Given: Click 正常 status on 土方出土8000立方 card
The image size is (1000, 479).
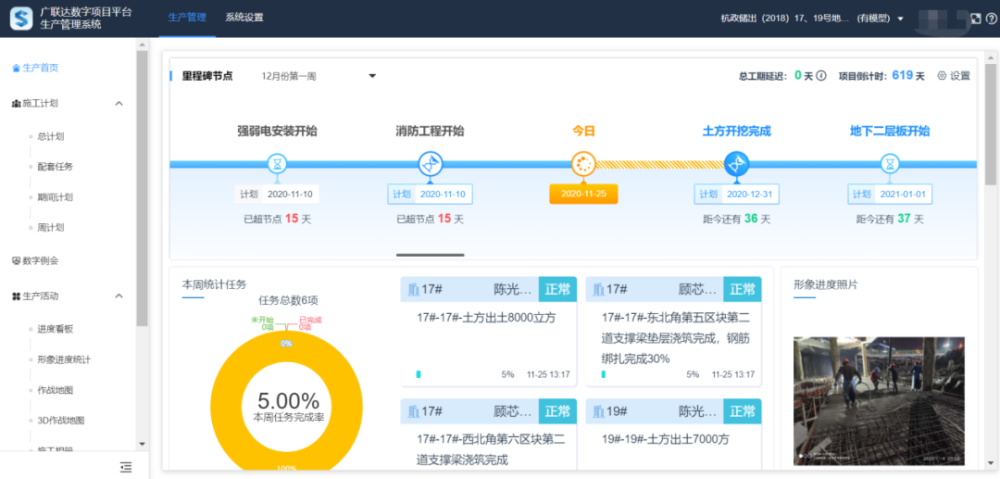Looking at the screenshot, I should coord(557,289).
